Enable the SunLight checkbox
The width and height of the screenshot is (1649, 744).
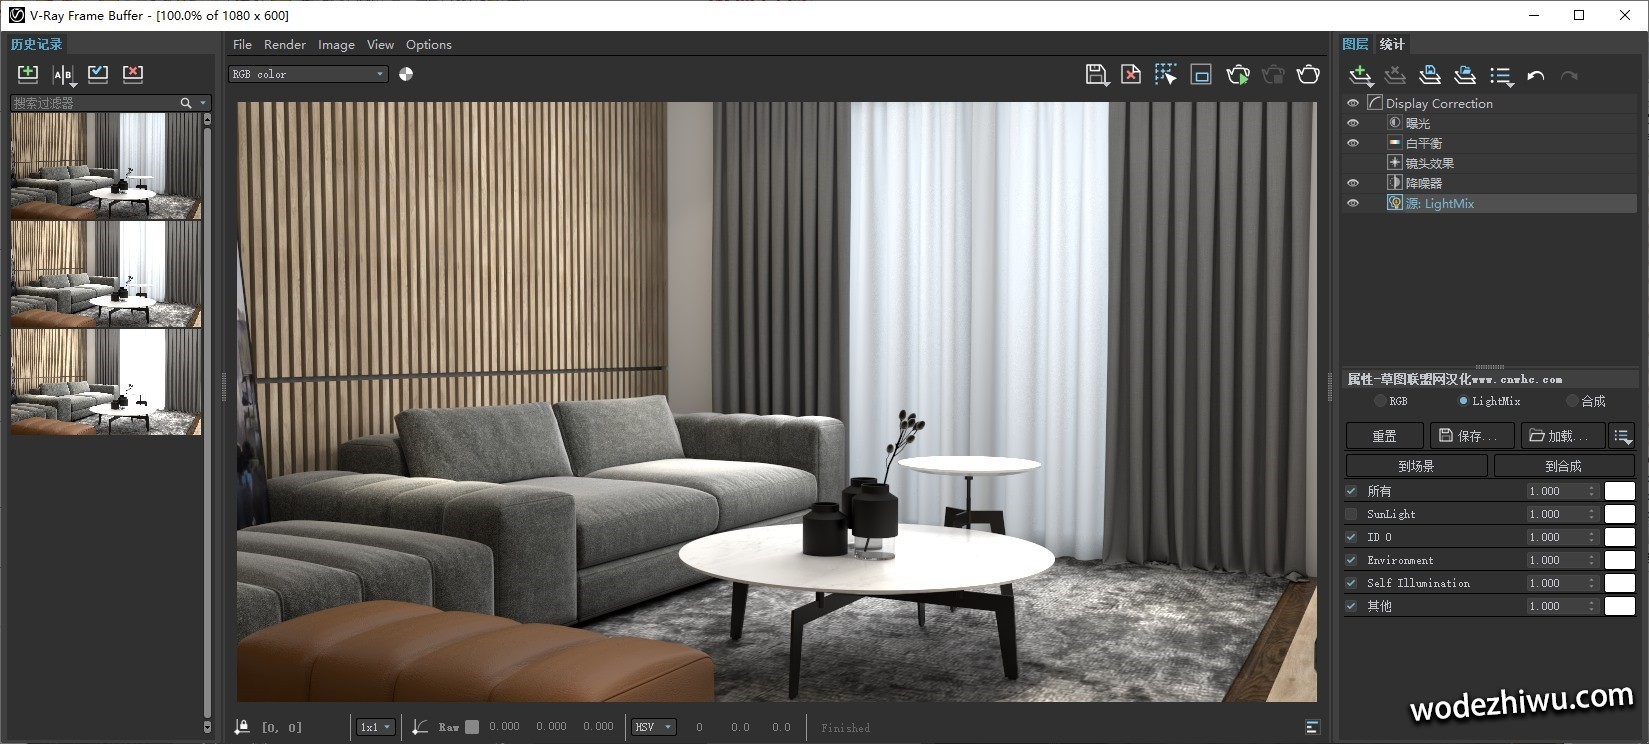click(x=1352, y=514)
